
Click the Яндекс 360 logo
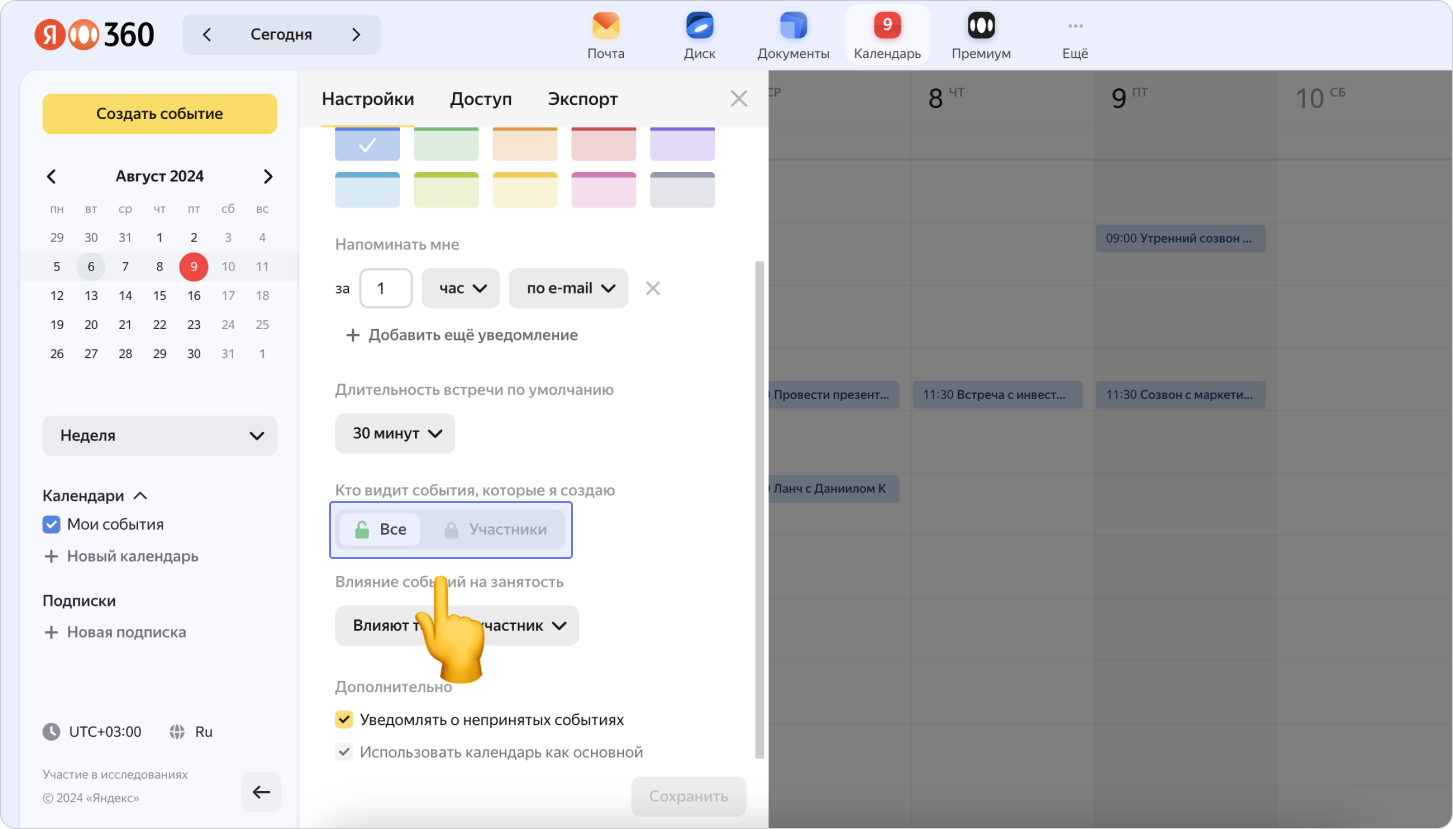[x=95, y=35]
